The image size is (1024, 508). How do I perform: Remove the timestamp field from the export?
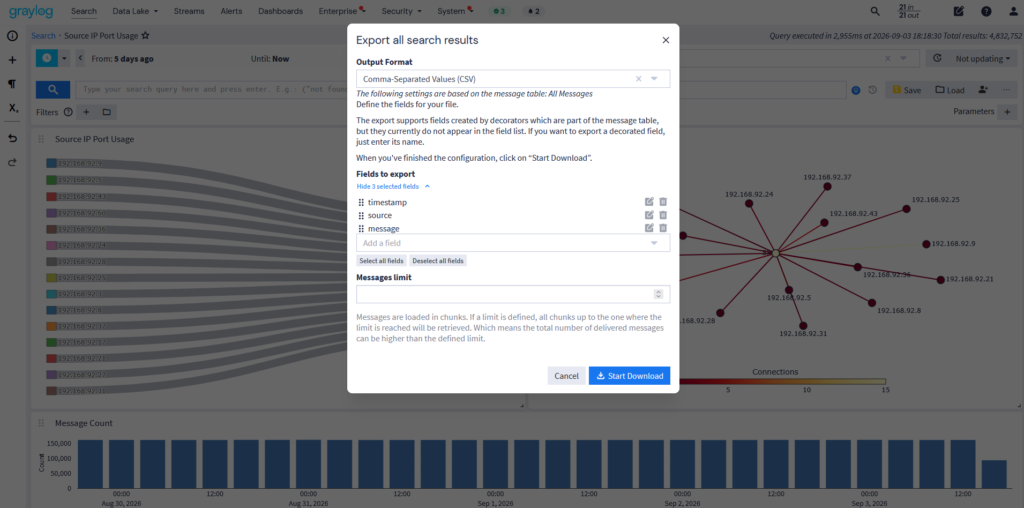pyautogui.click(x=663, y=202)
